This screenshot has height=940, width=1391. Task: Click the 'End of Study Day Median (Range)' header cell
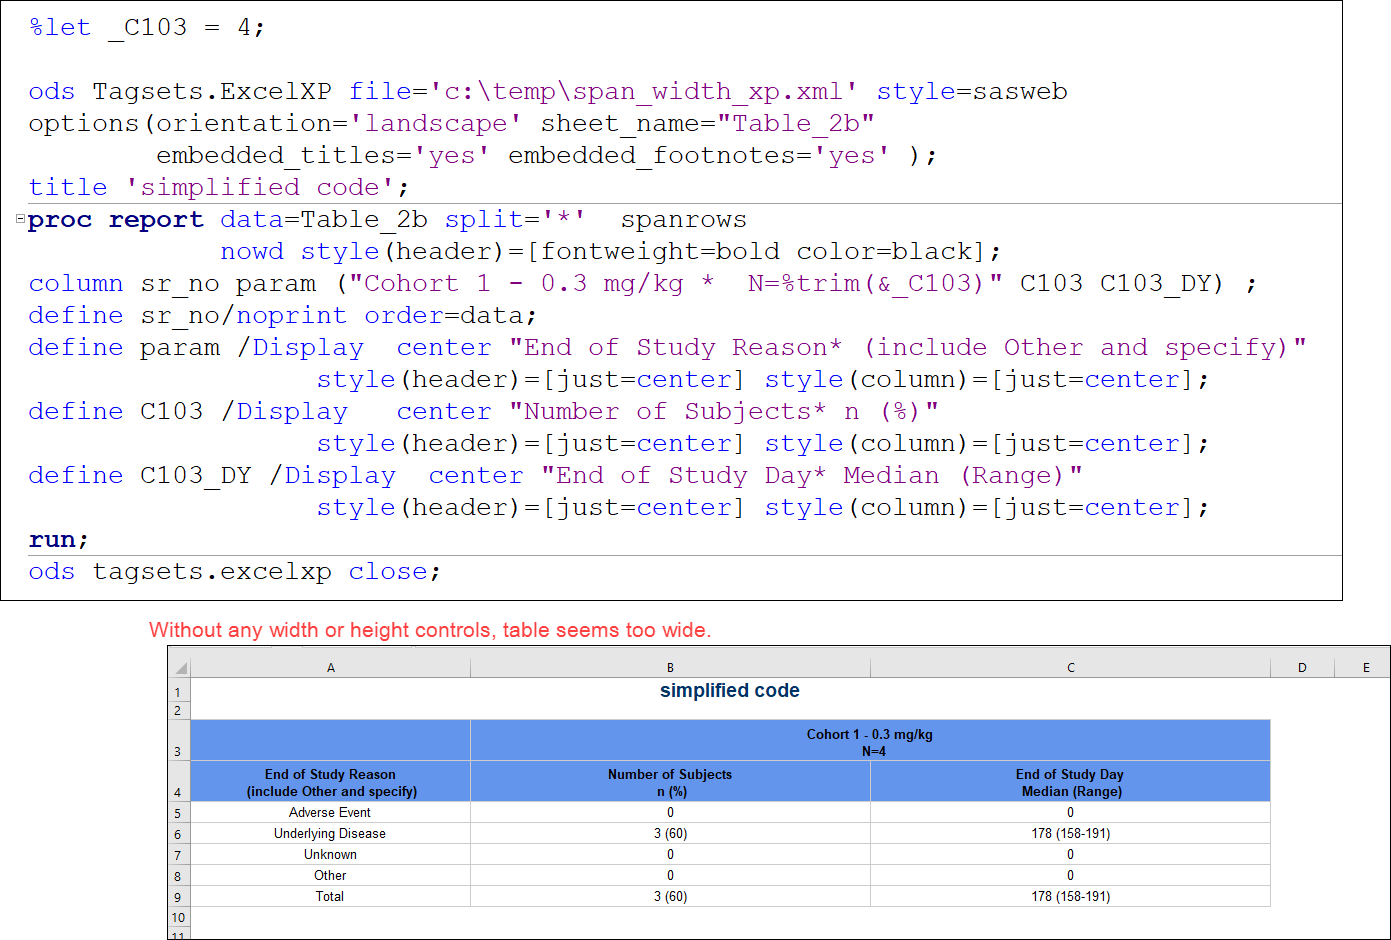click(1070, 781)
